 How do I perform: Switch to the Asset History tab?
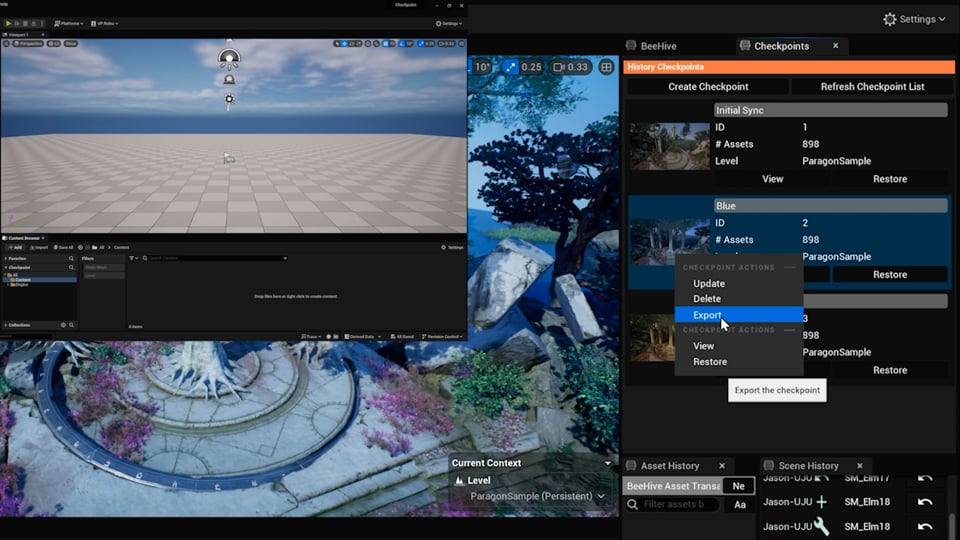click(669, 466)
